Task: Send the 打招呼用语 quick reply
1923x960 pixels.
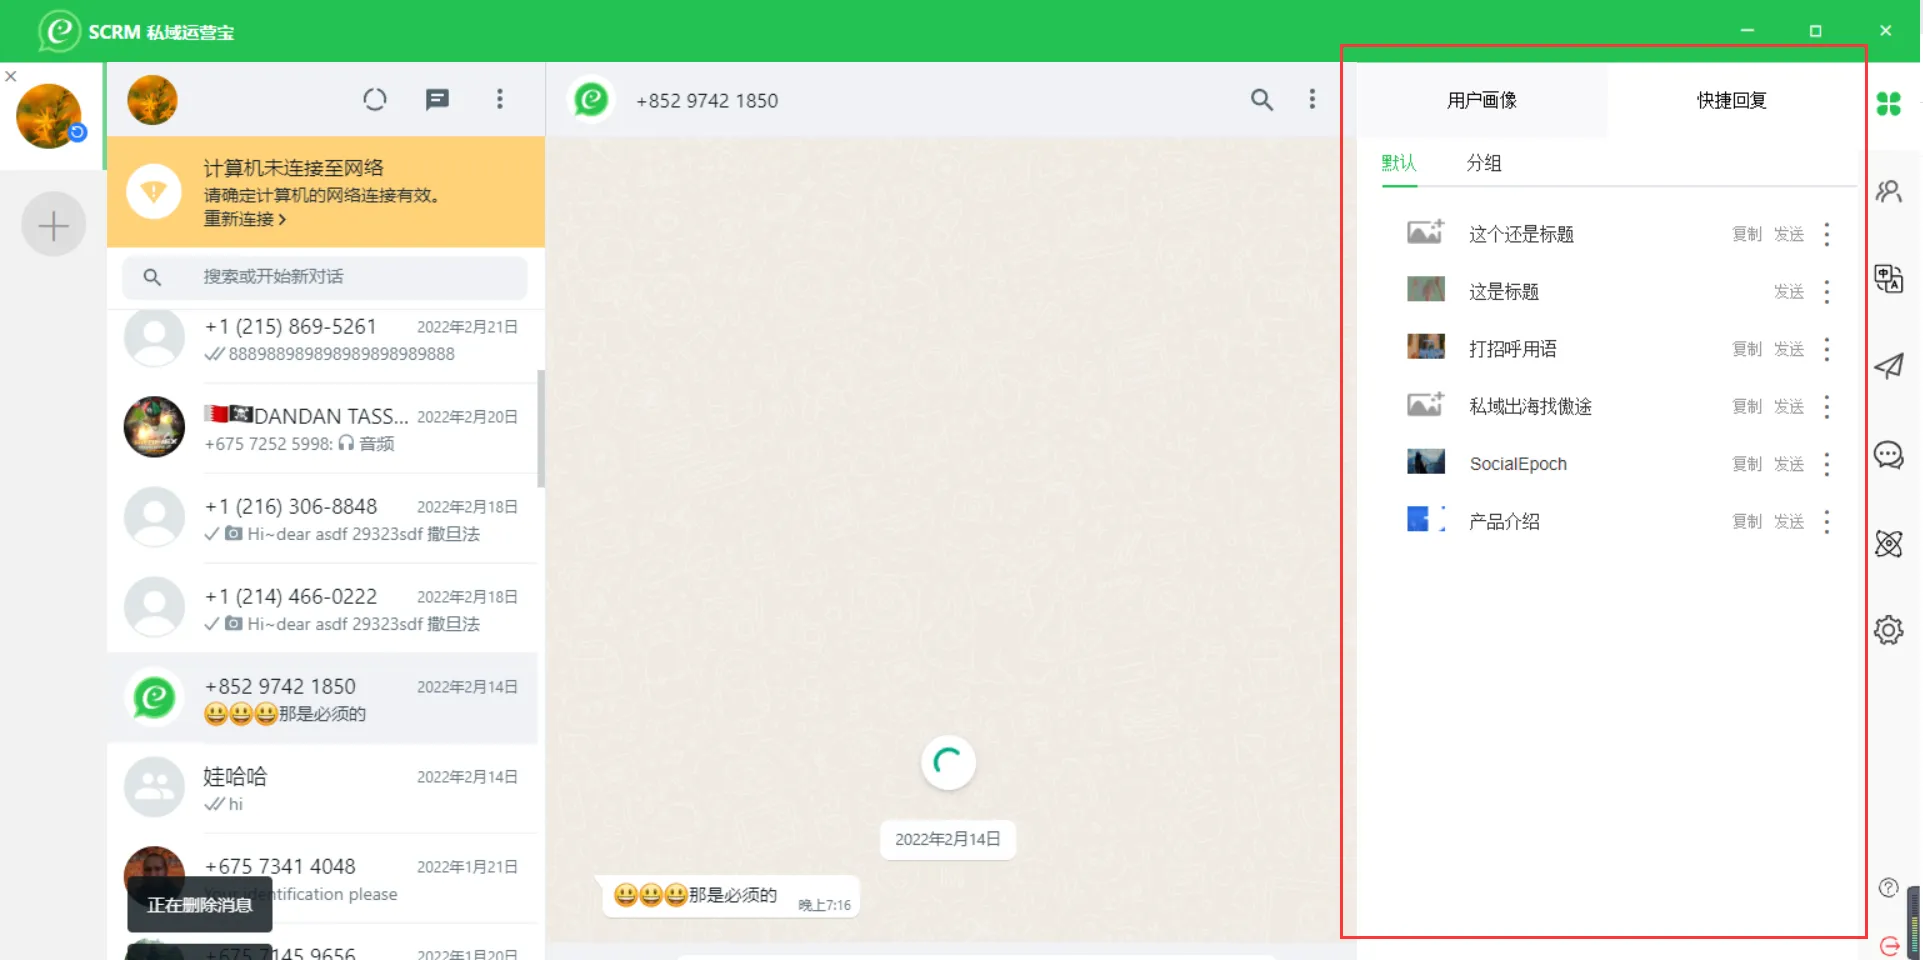Action: point(1789,349)
